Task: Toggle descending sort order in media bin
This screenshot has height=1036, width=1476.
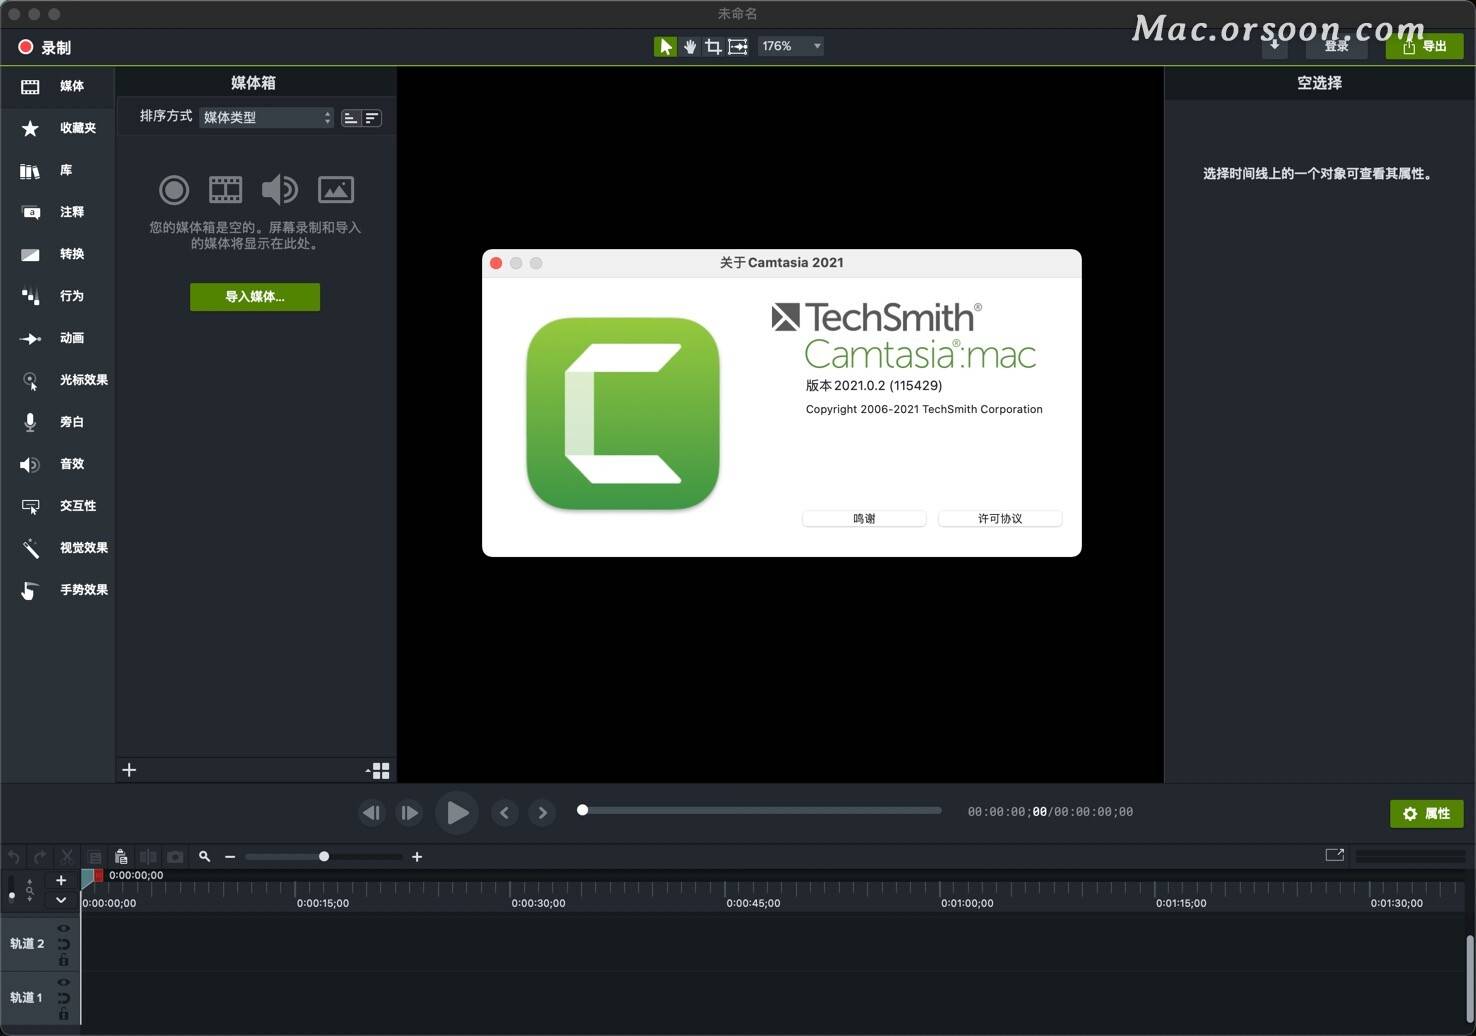Action: [x=371, y=118]
